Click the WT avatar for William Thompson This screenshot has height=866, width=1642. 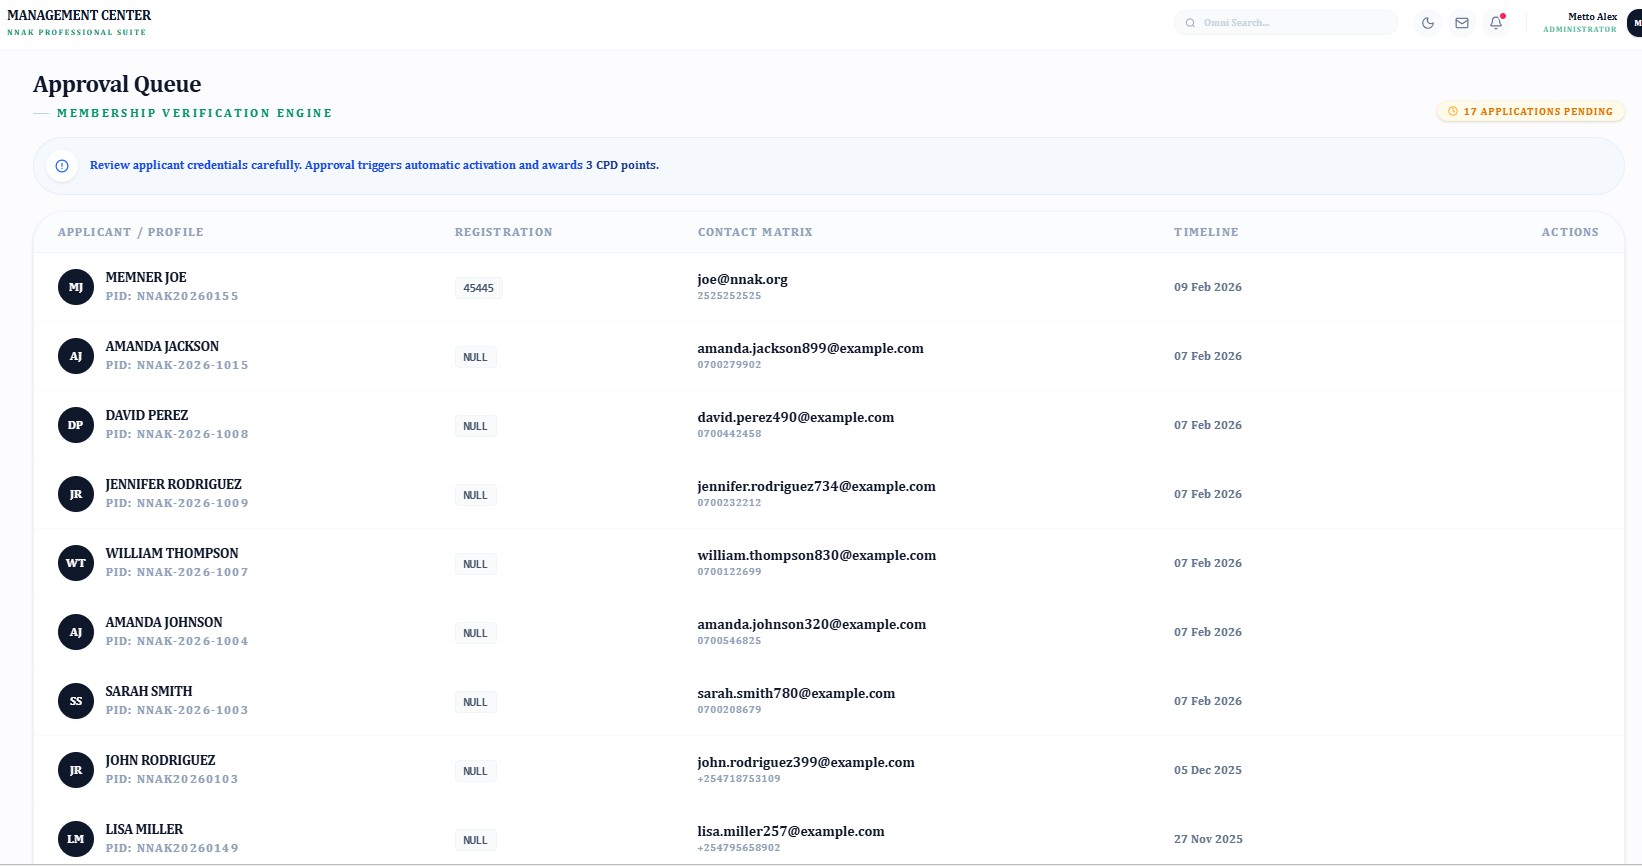[76, 563]
